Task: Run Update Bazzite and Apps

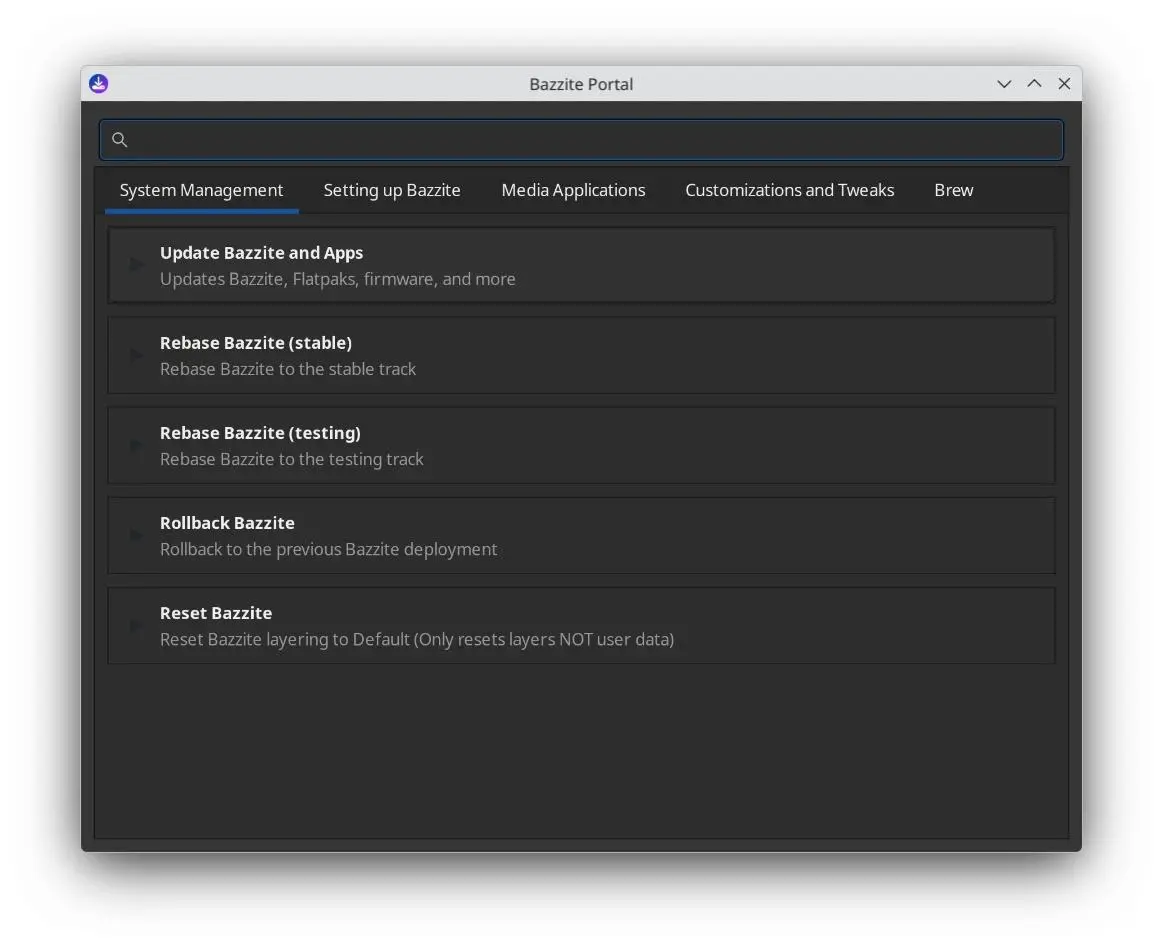Action: [x=582, y=265]
